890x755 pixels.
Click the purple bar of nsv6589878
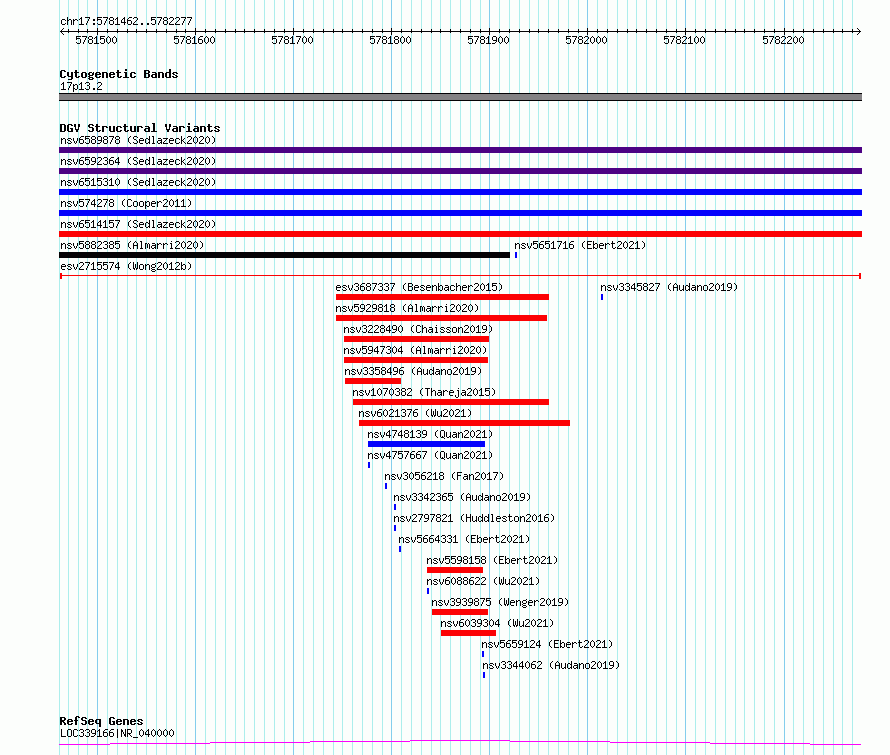(x=460, y=150)
